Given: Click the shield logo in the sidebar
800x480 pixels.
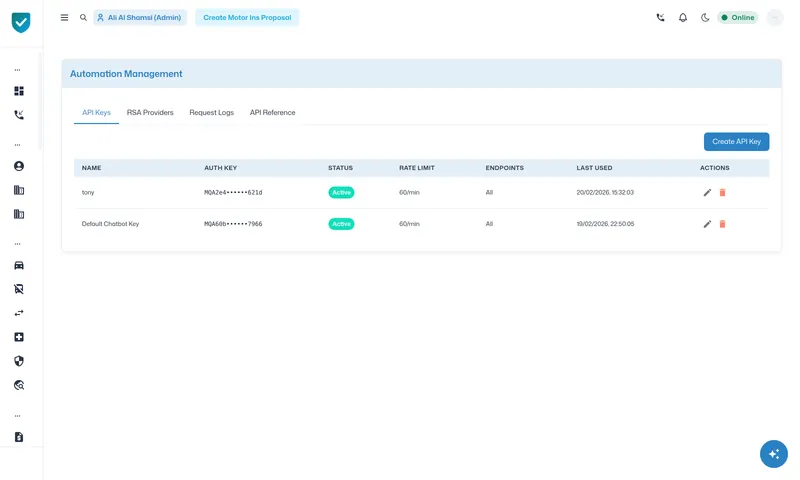Looking at the screenshot, I should pos(21,22).
